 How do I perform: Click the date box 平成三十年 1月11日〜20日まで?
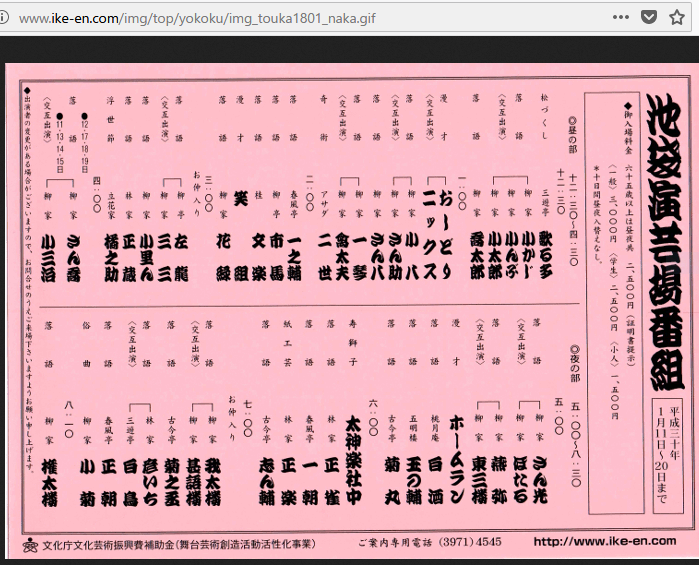point(667,455)
